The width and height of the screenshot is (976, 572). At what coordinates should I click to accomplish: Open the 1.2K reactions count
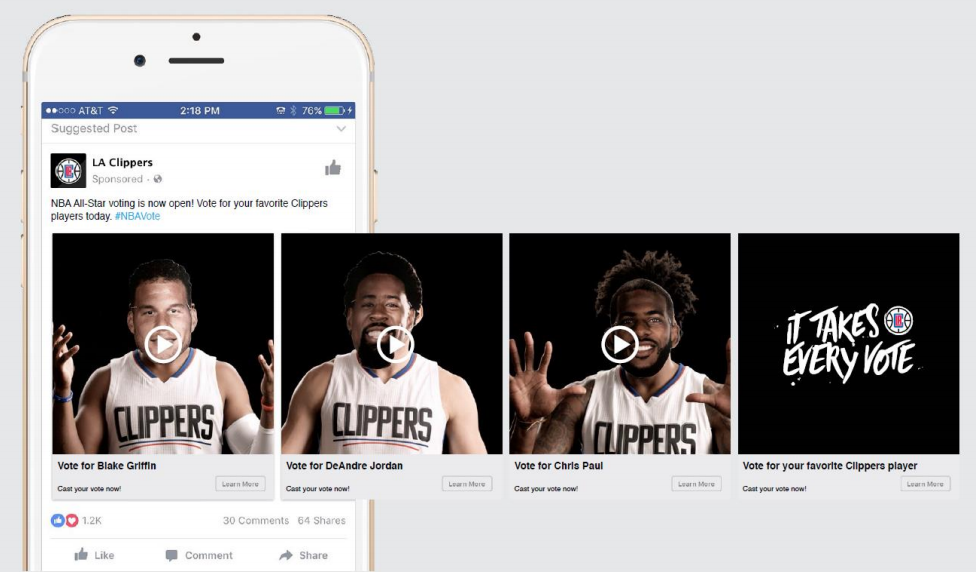92,520
